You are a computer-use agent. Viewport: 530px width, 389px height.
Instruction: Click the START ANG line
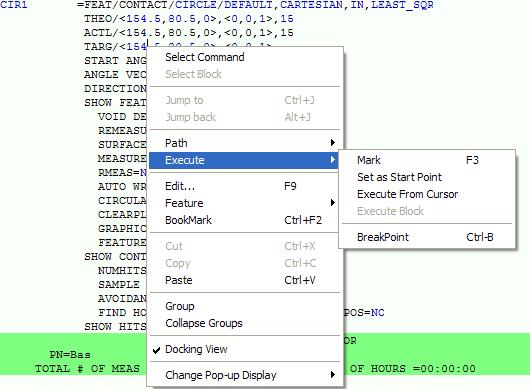click(115, 61)
